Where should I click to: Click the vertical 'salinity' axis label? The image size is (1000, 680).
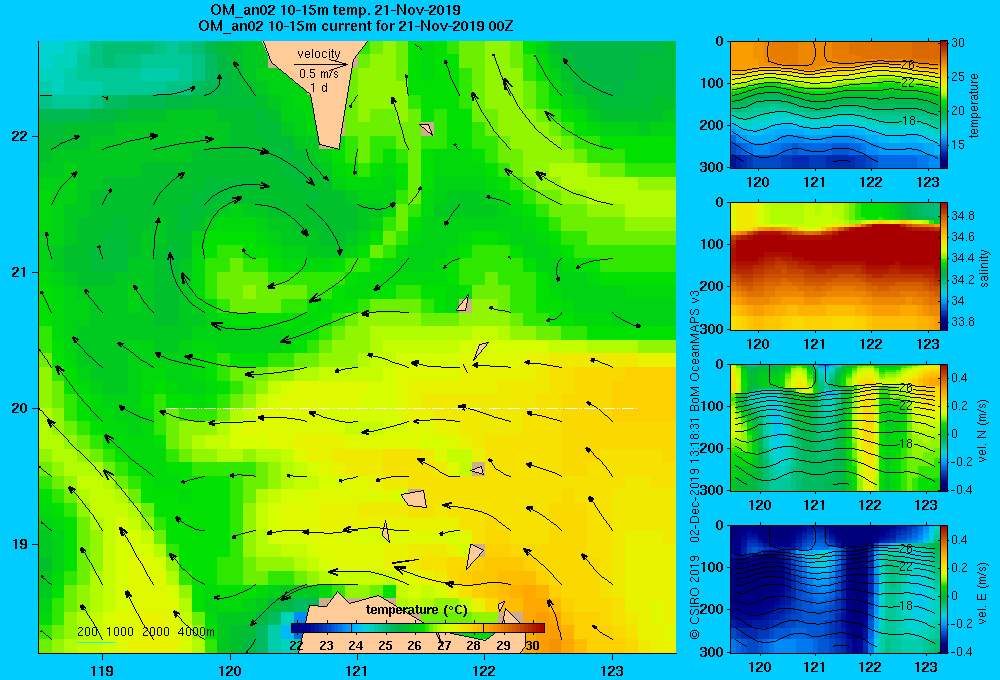pyautogui.click(x=984, y=268)
